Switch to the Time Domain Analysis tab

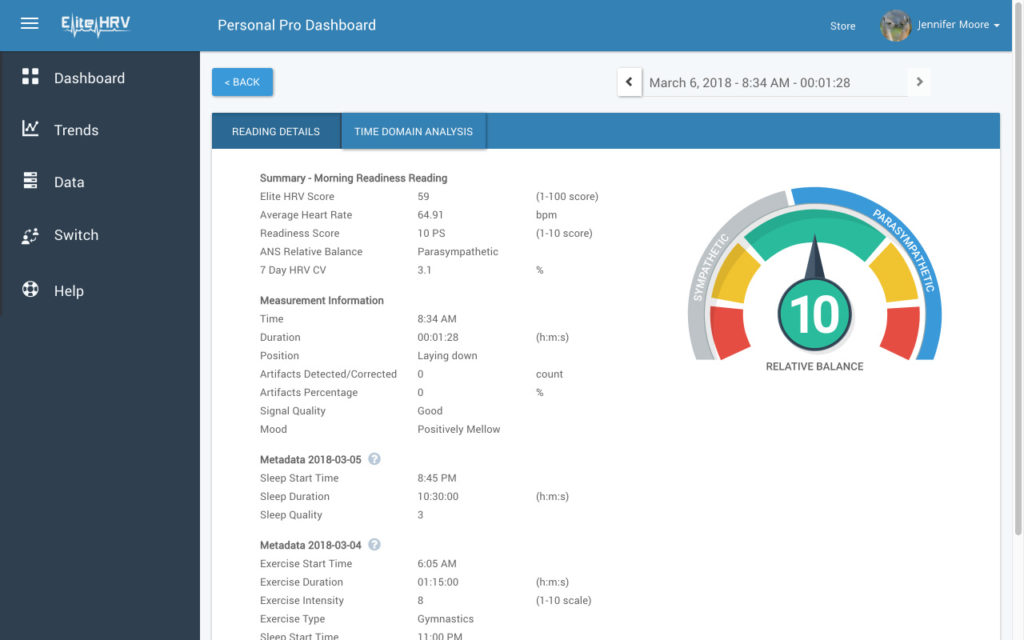[413, 130]
